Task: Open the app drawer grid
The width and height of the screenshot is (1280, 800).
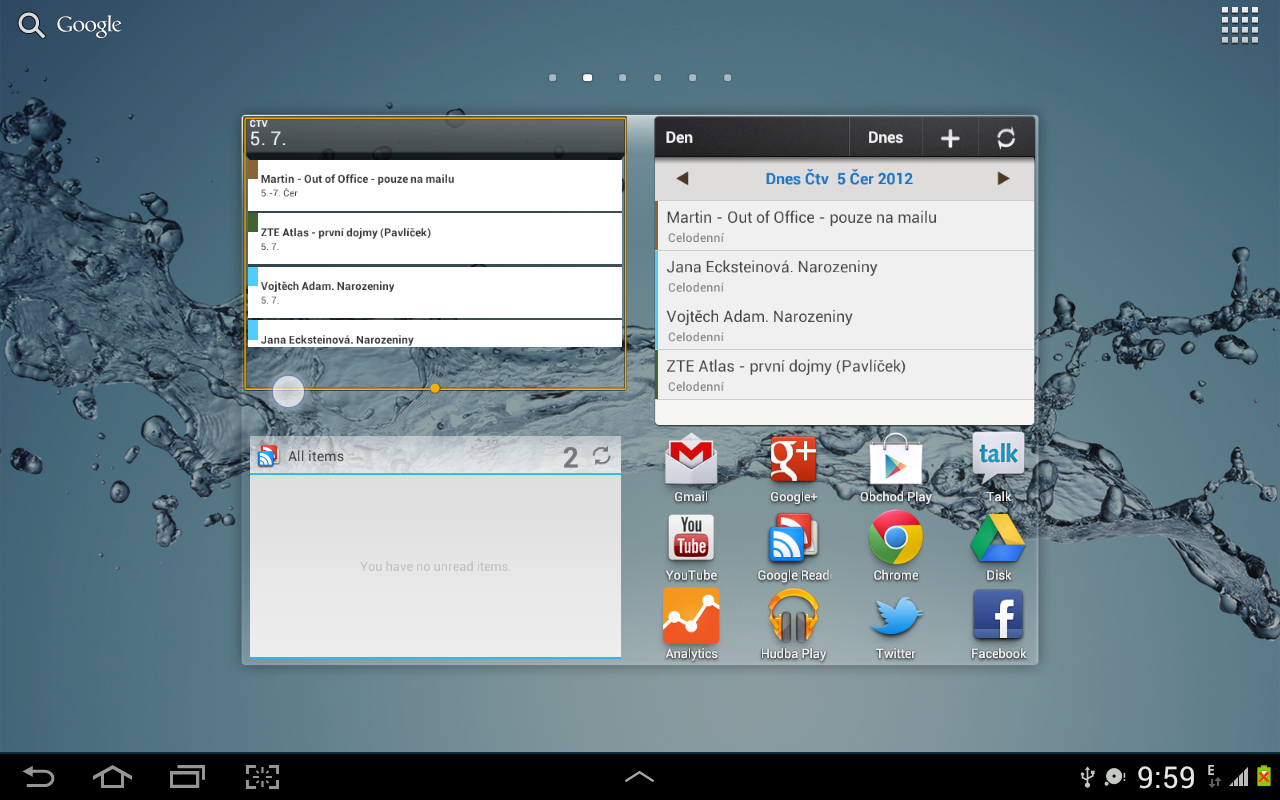Action: pyautogui.click(x=1240, y=24)
